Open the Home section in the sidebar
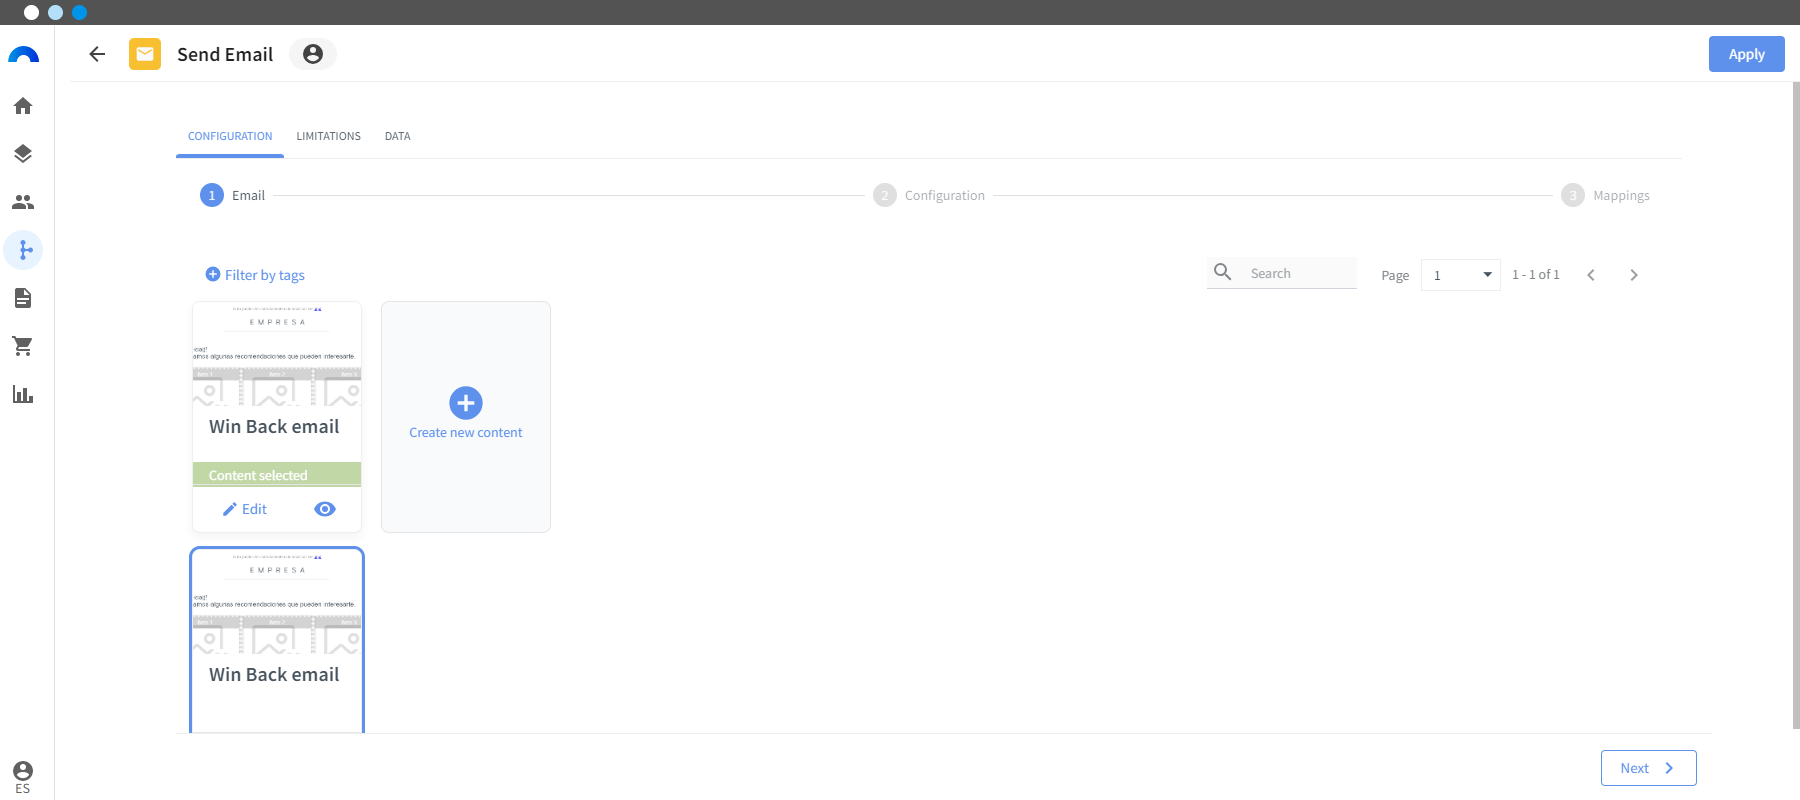 coord(23,106)
